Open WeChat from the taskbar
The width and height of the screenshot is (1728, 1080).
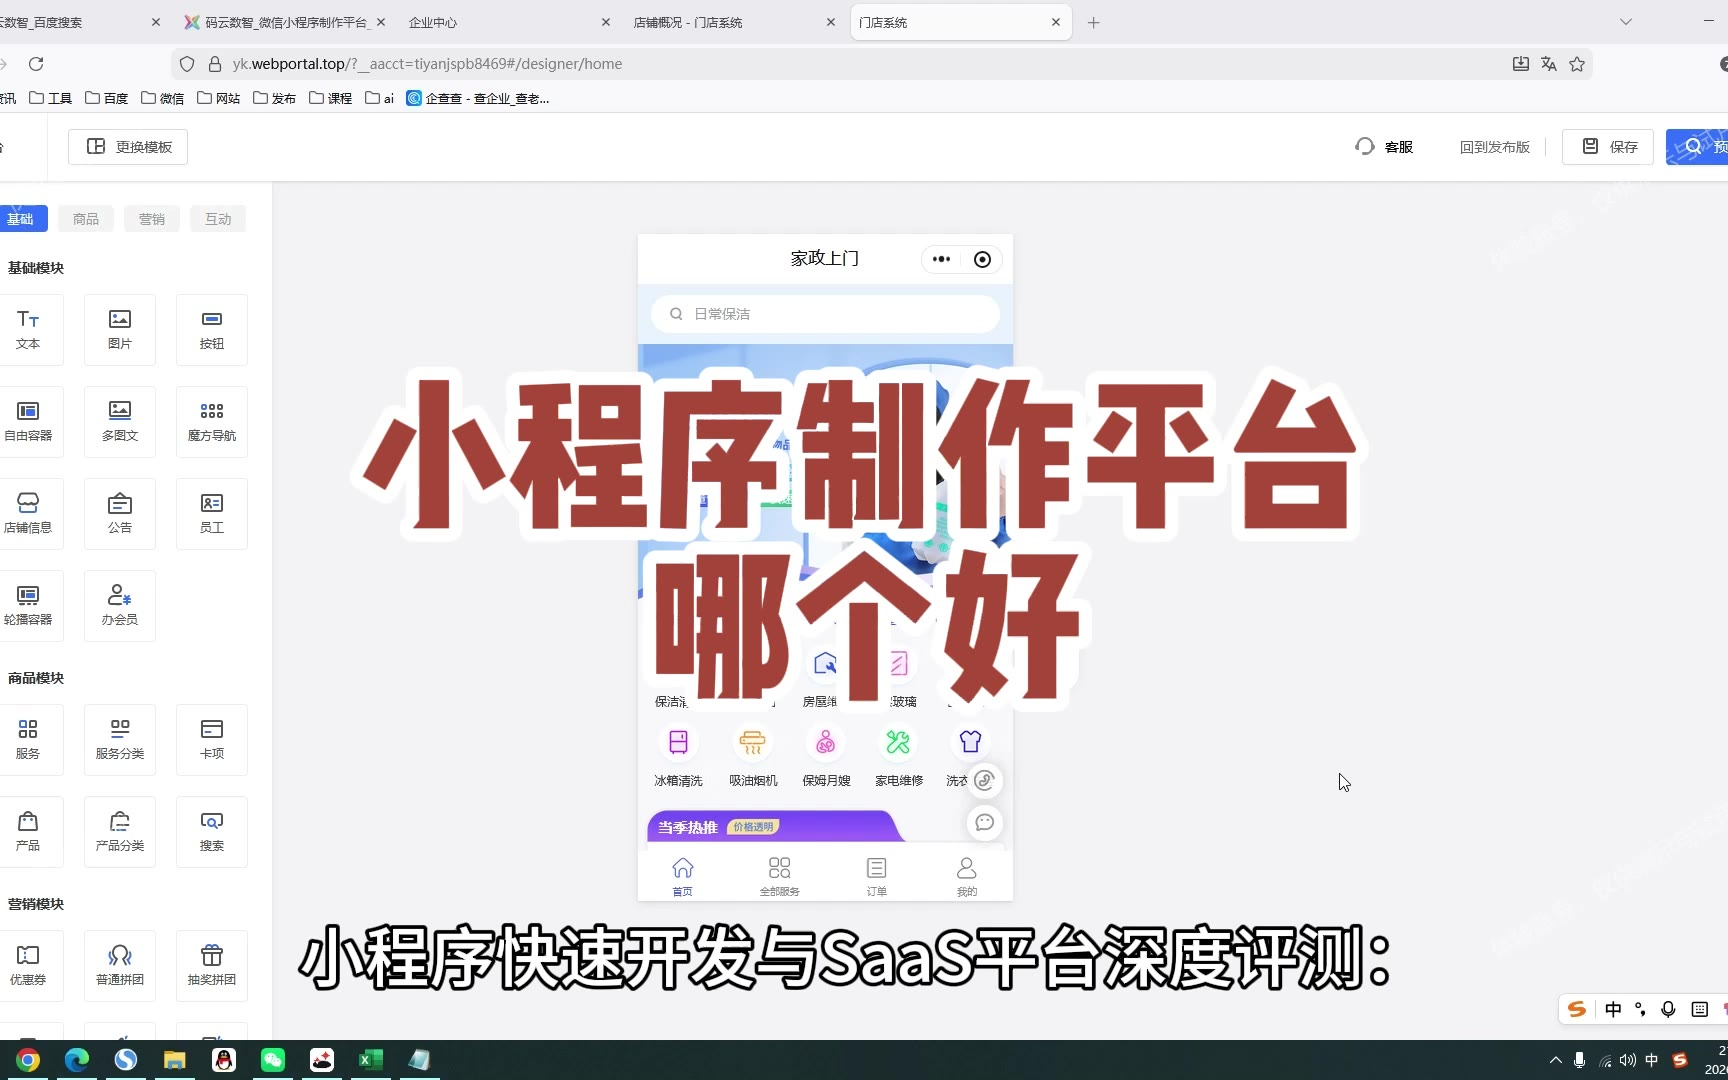pyautogui.click(x=273, y=1060)
